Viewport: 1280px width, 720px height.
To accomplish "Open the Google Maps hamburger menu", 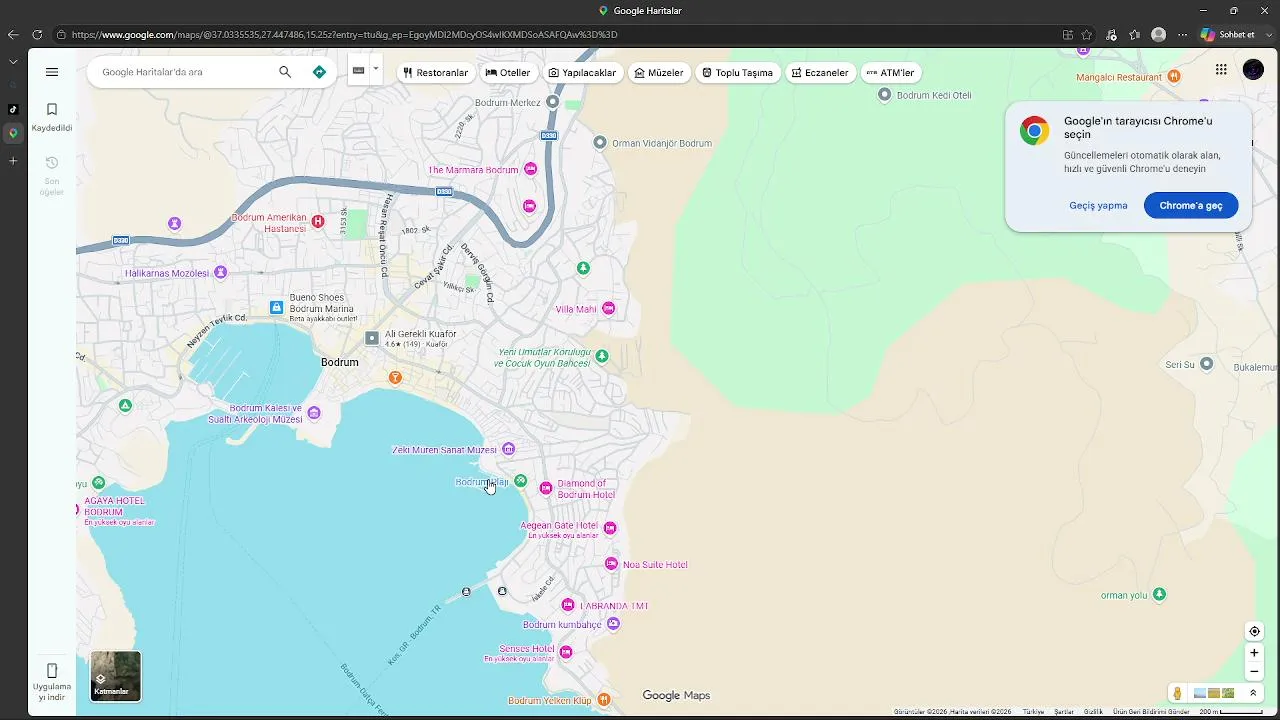I will pyautogui.click(x=52, y=72).
